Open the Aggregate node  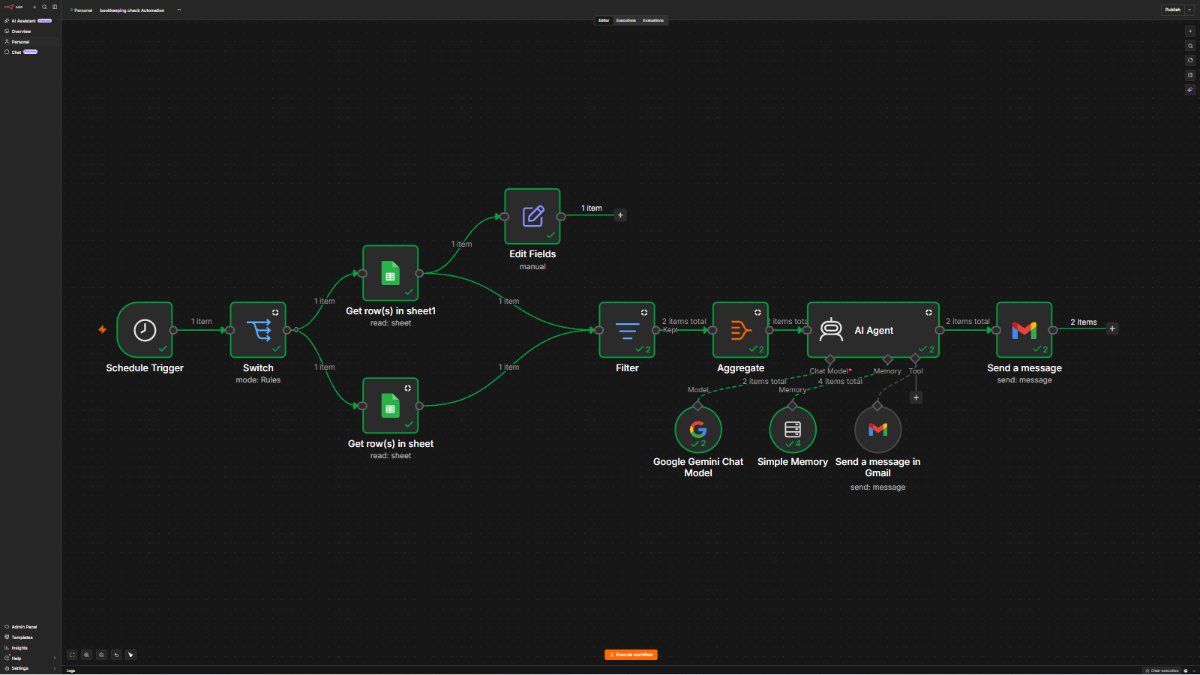[x=741, y=330]
